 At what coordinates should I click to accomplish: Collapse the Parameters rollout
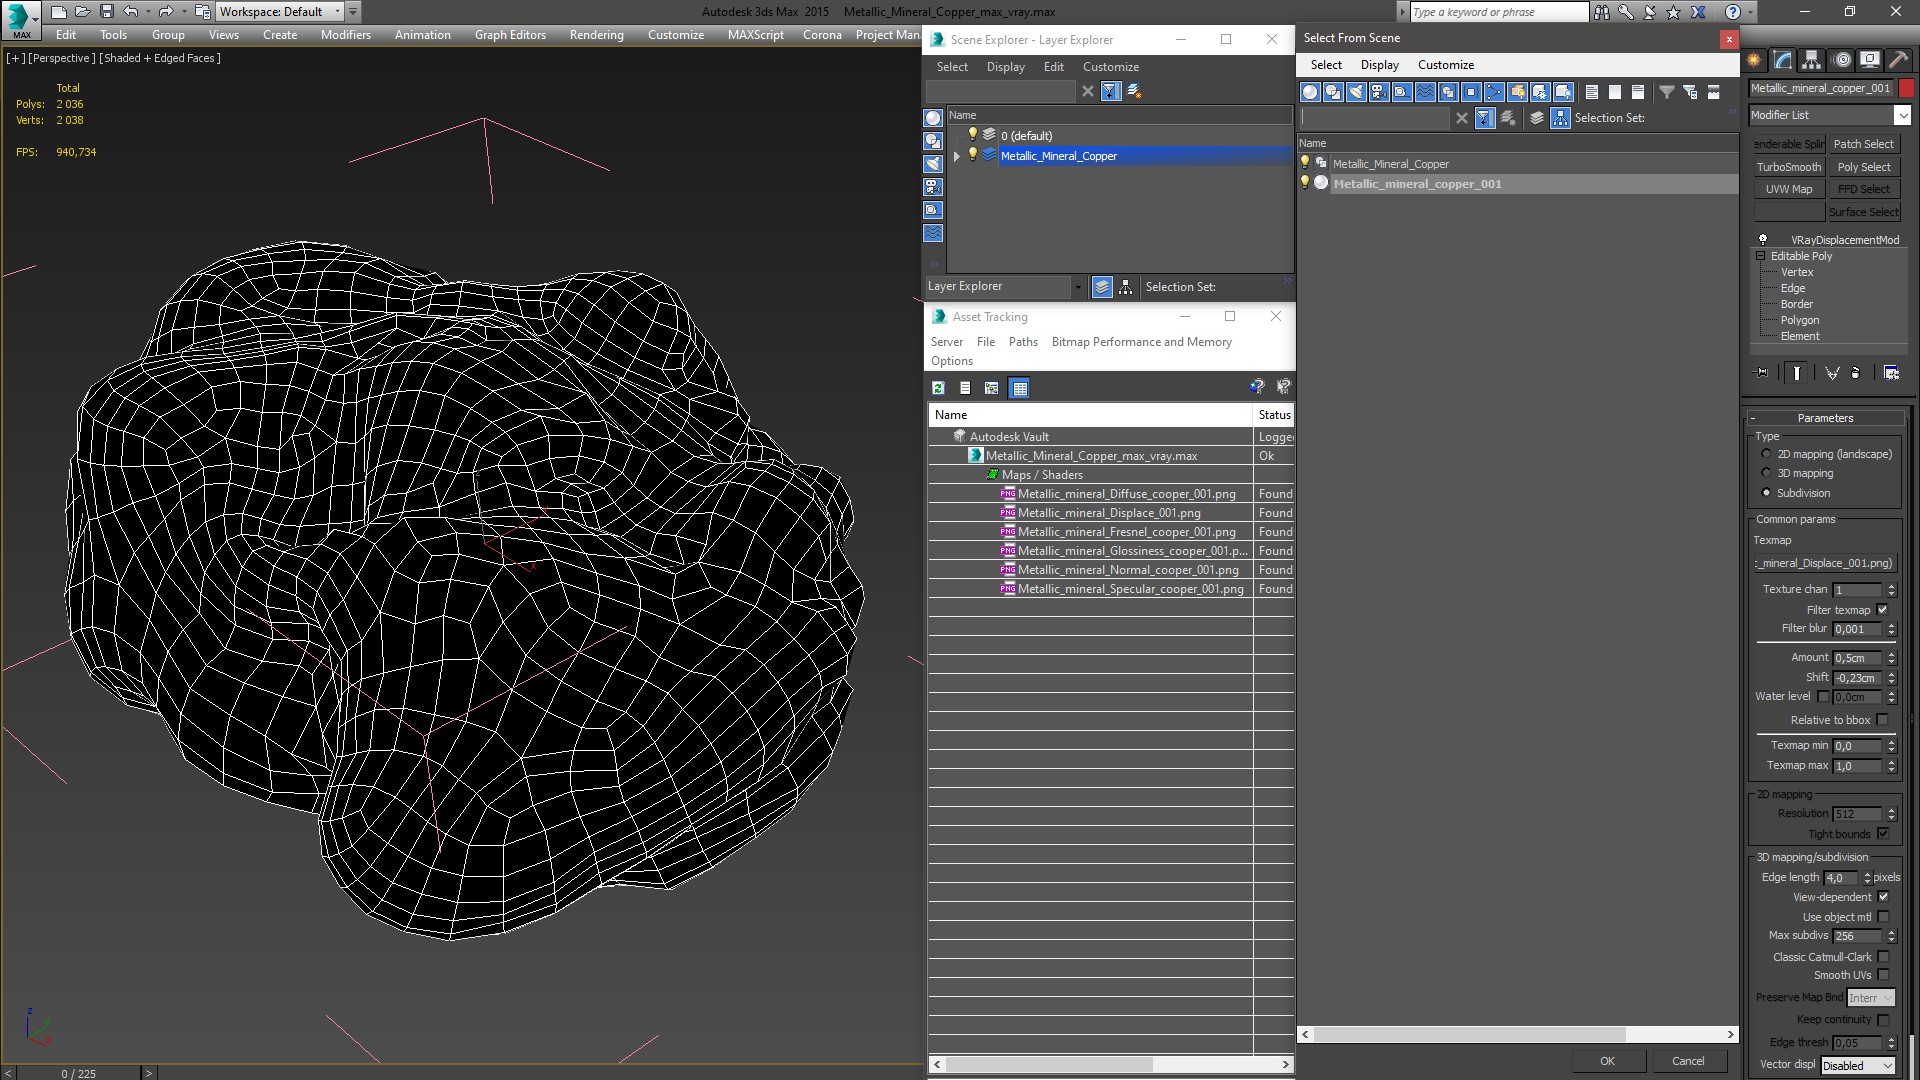(1825, 418)
